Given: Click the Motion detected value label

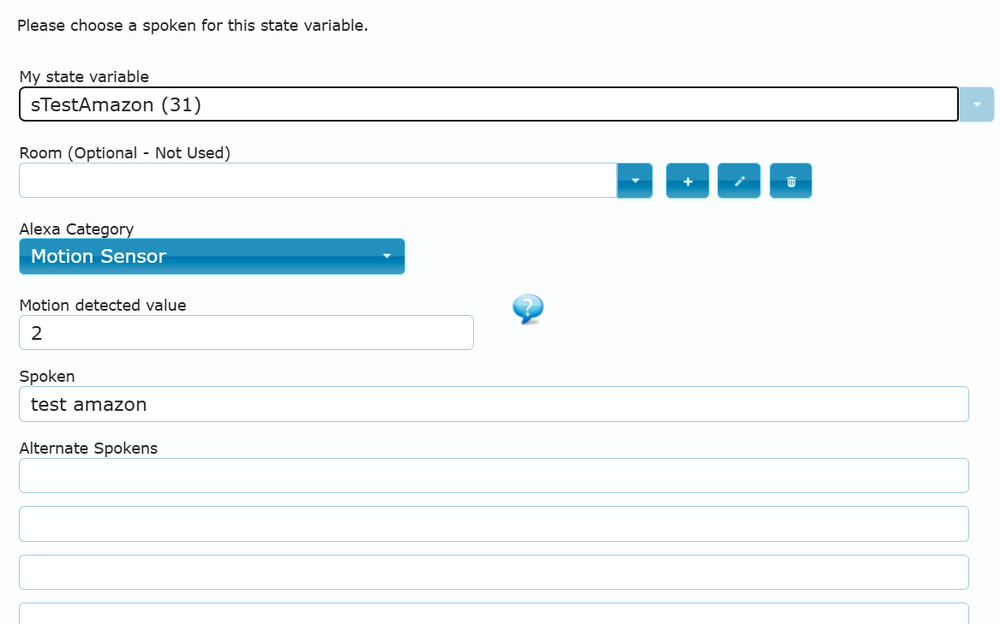Looking at the screenshot, I should [103, 305].
